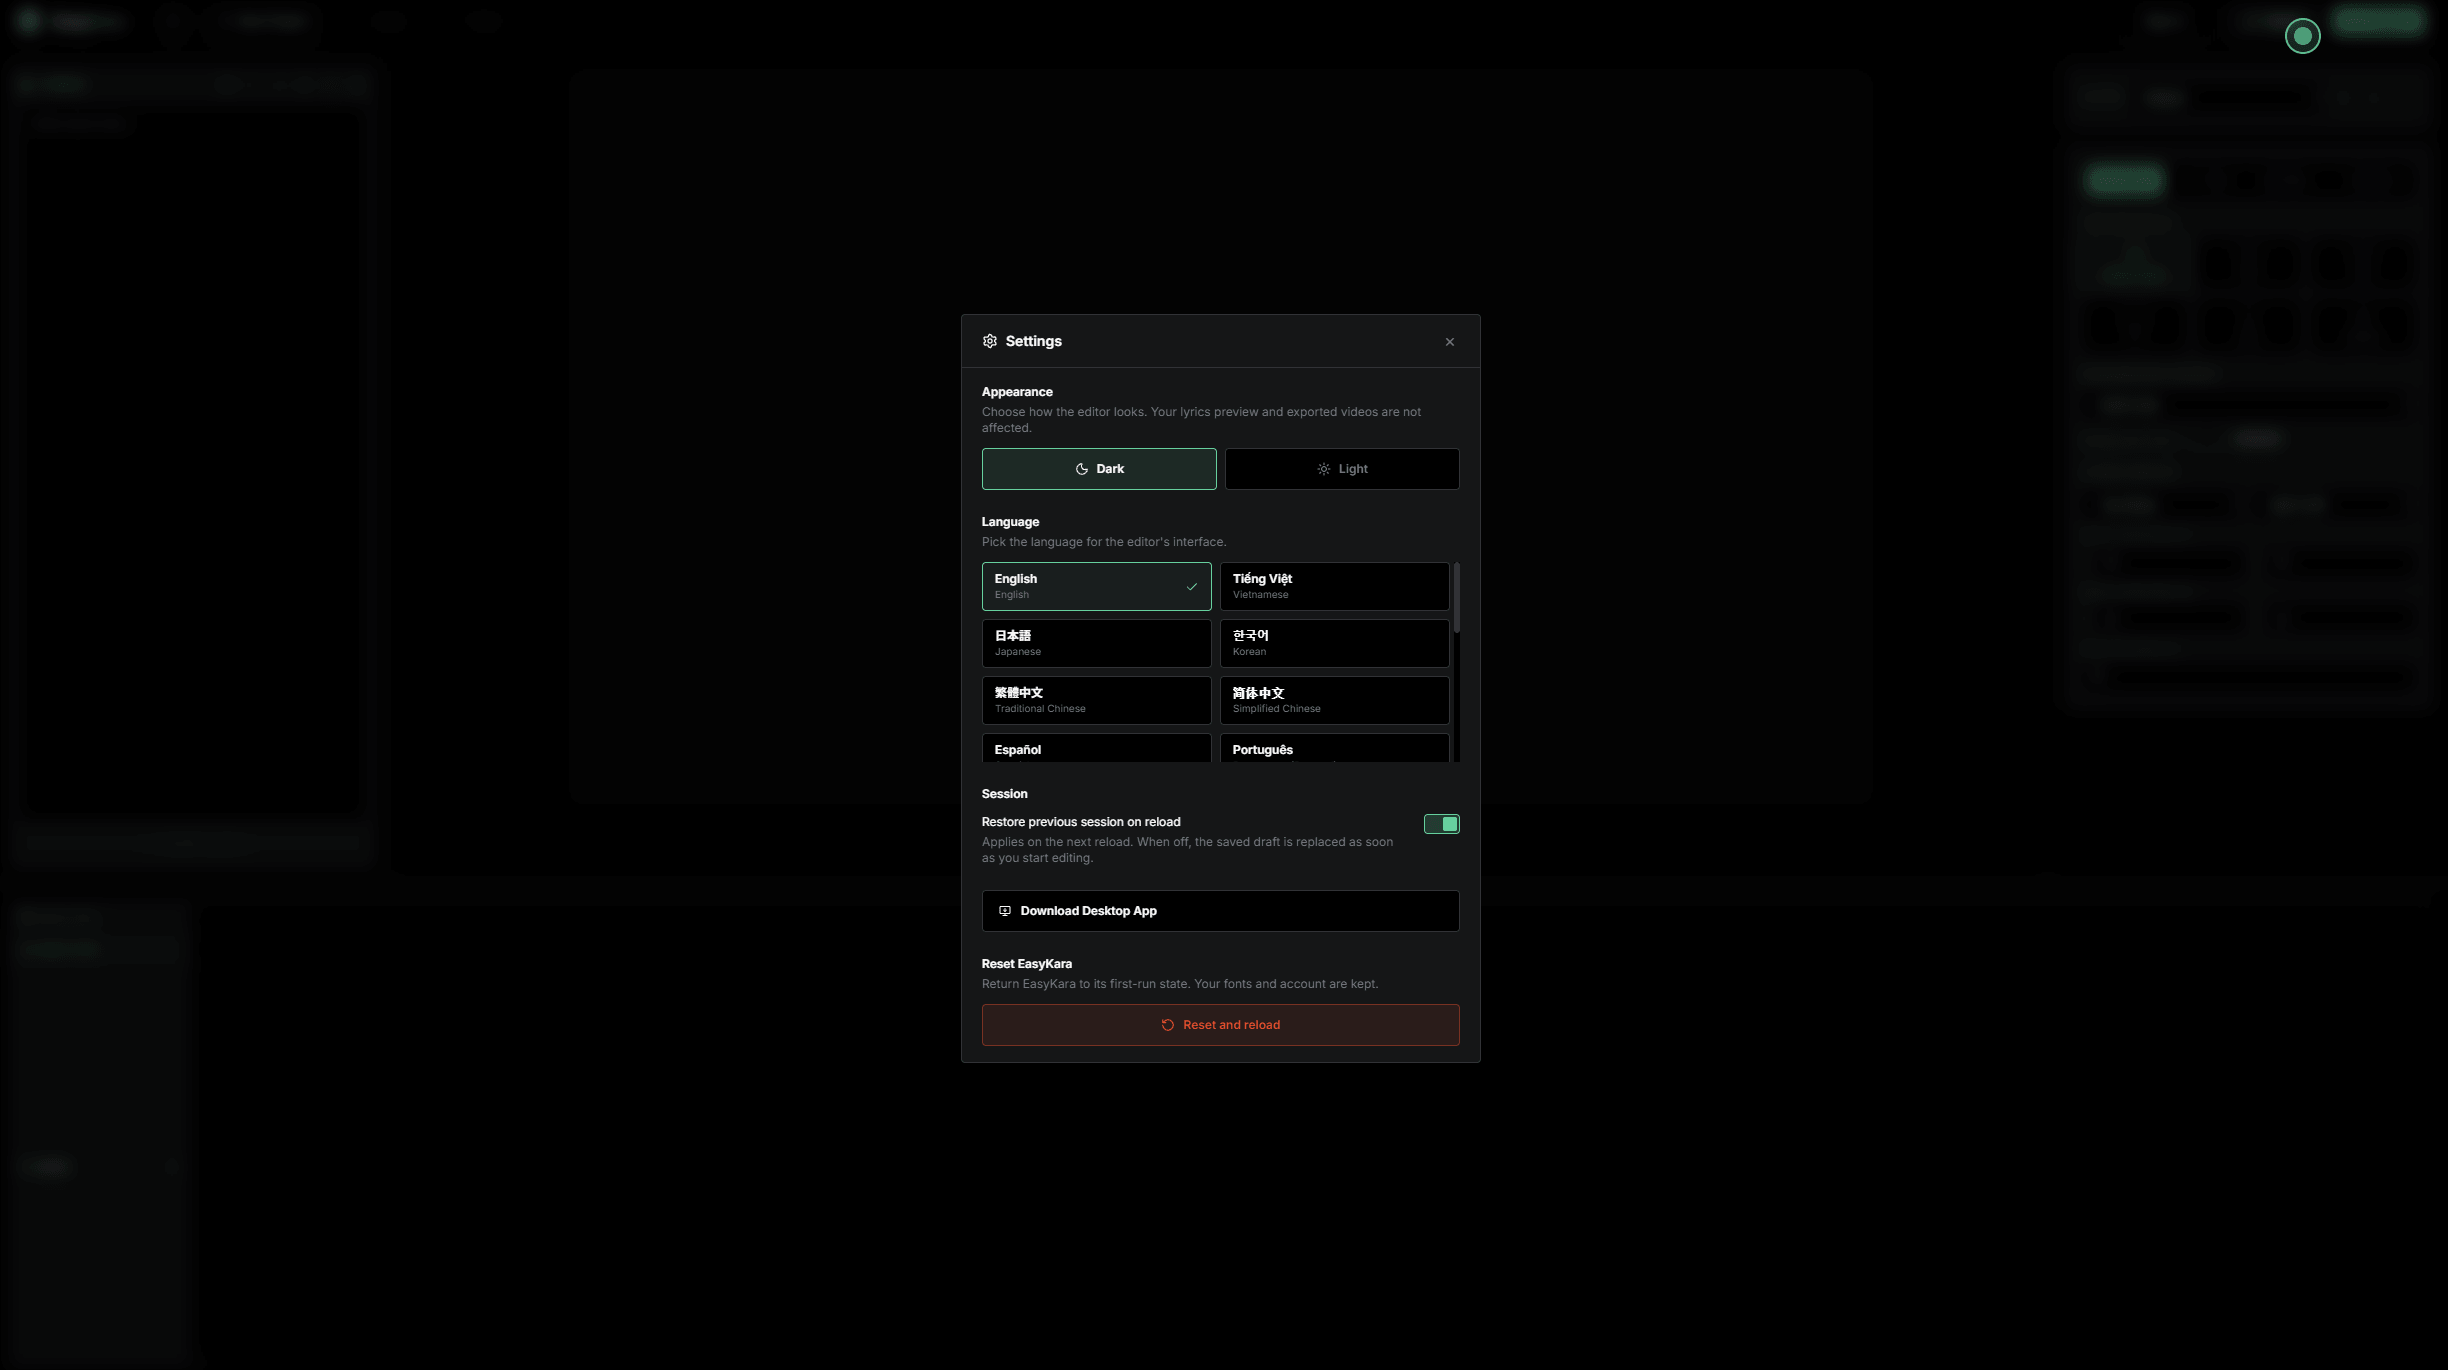
Task: Click the reload arrow icon on Reset and reload
Action: (1167, 1025)
